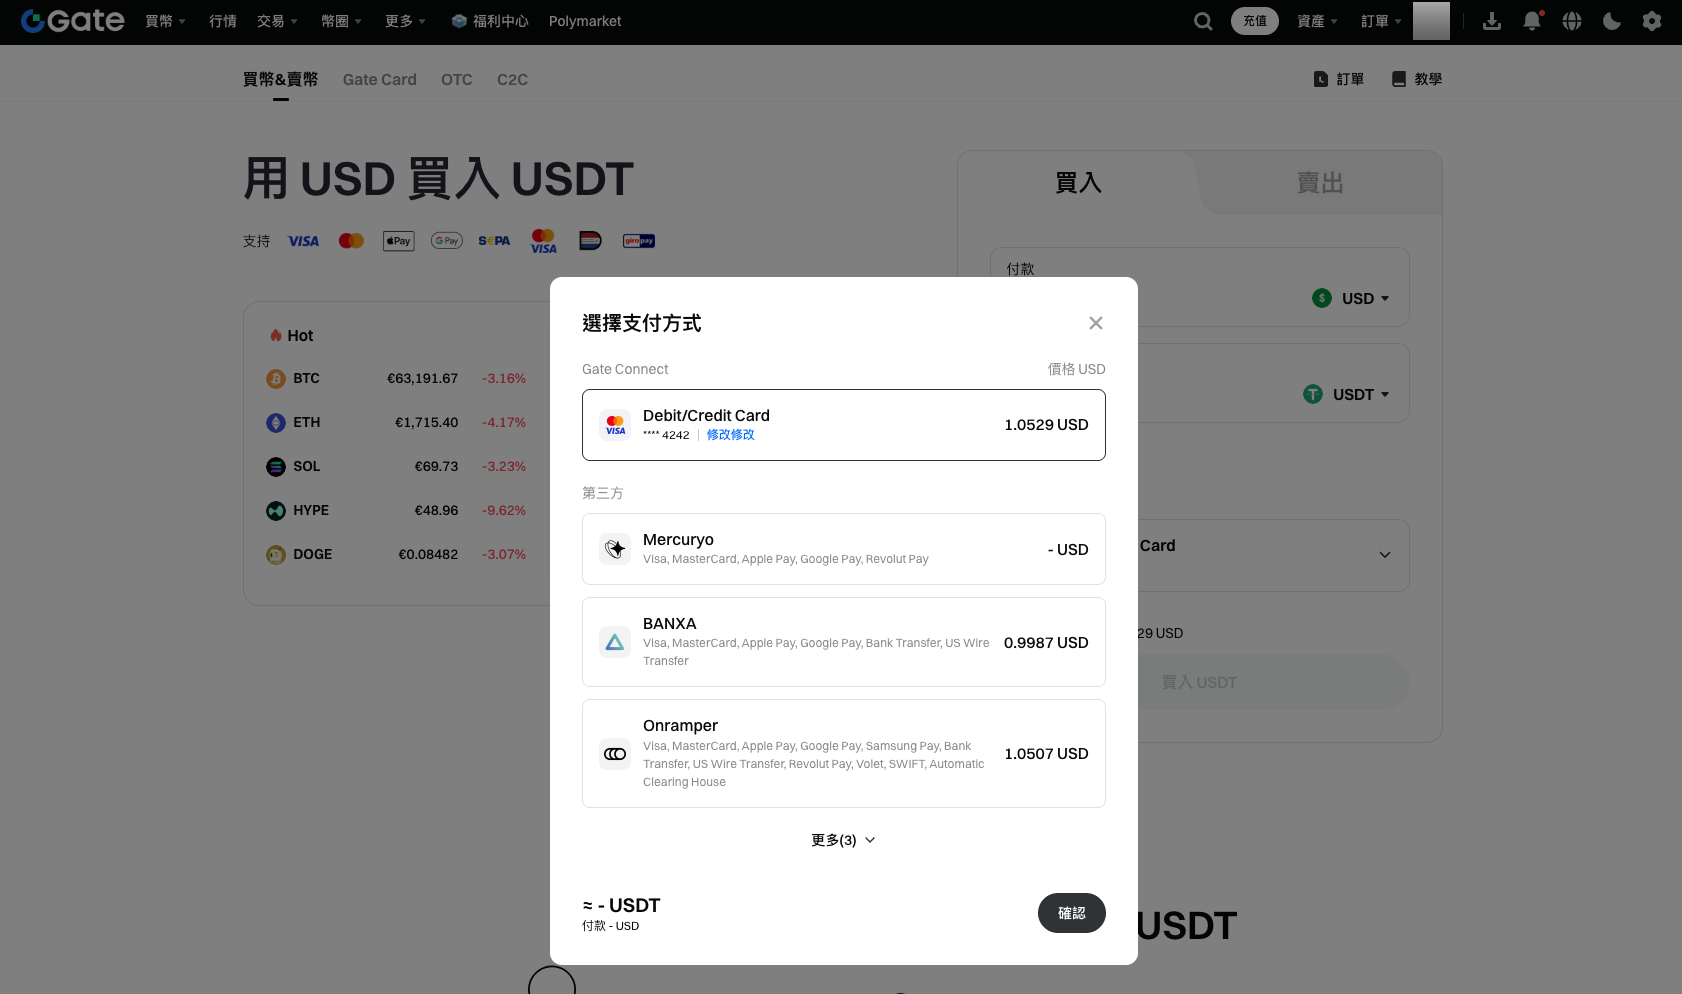Click BANXA price 0.9987 USD

[x=1046, y=642]
